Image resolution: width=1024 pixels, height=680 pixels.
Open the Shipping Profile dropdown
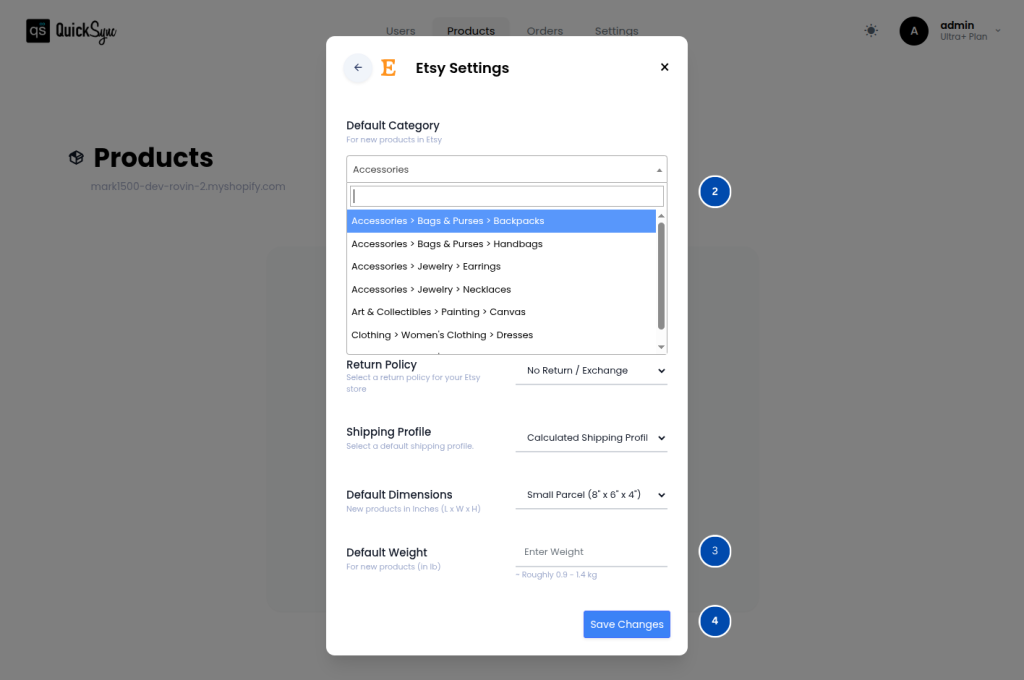coord(591,438)
